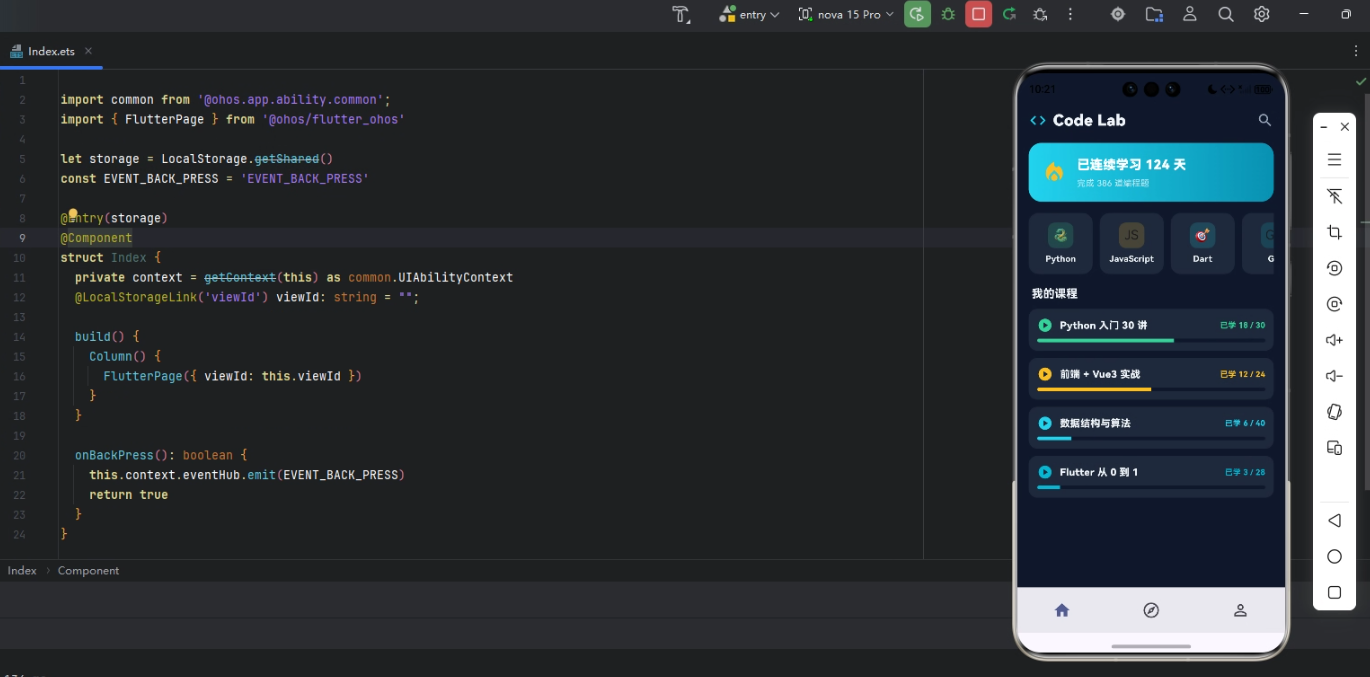Stop the running app with red button
The image size is (1370, 677).
pyautogui.click(x=979, y=14)
